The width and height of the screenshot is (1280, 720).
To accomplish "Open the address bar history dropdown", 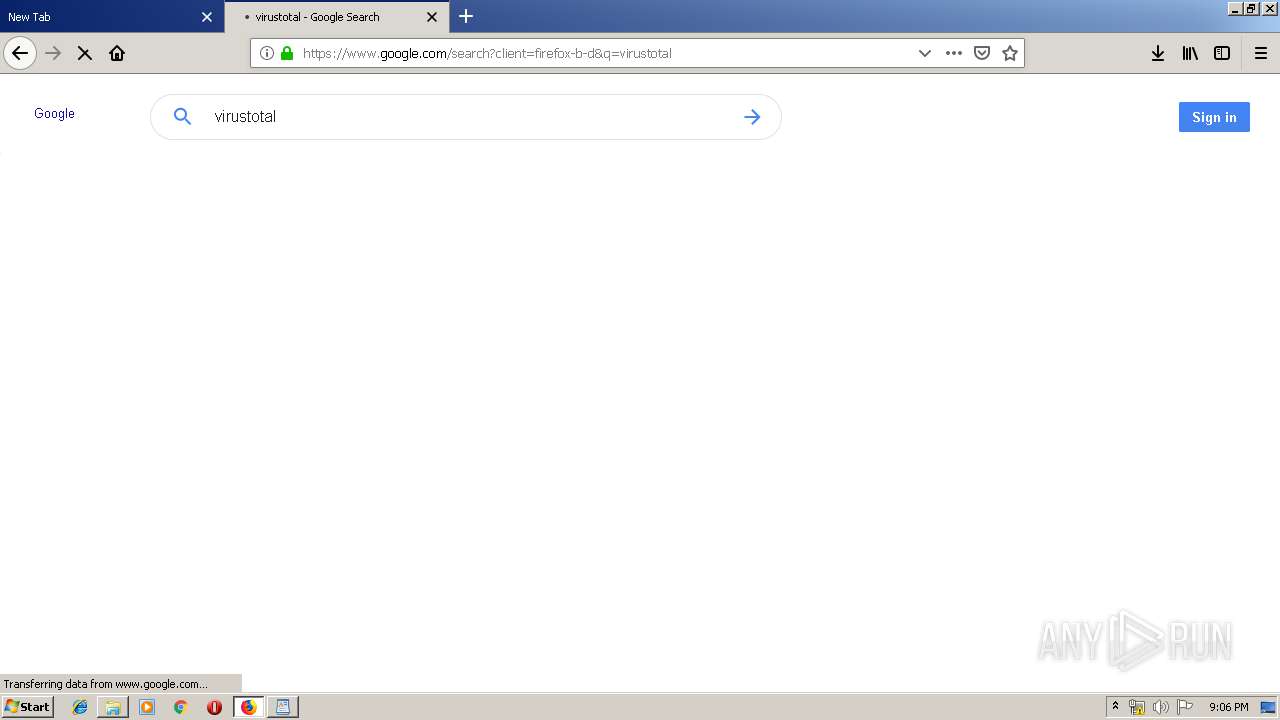I will [925, 53].
